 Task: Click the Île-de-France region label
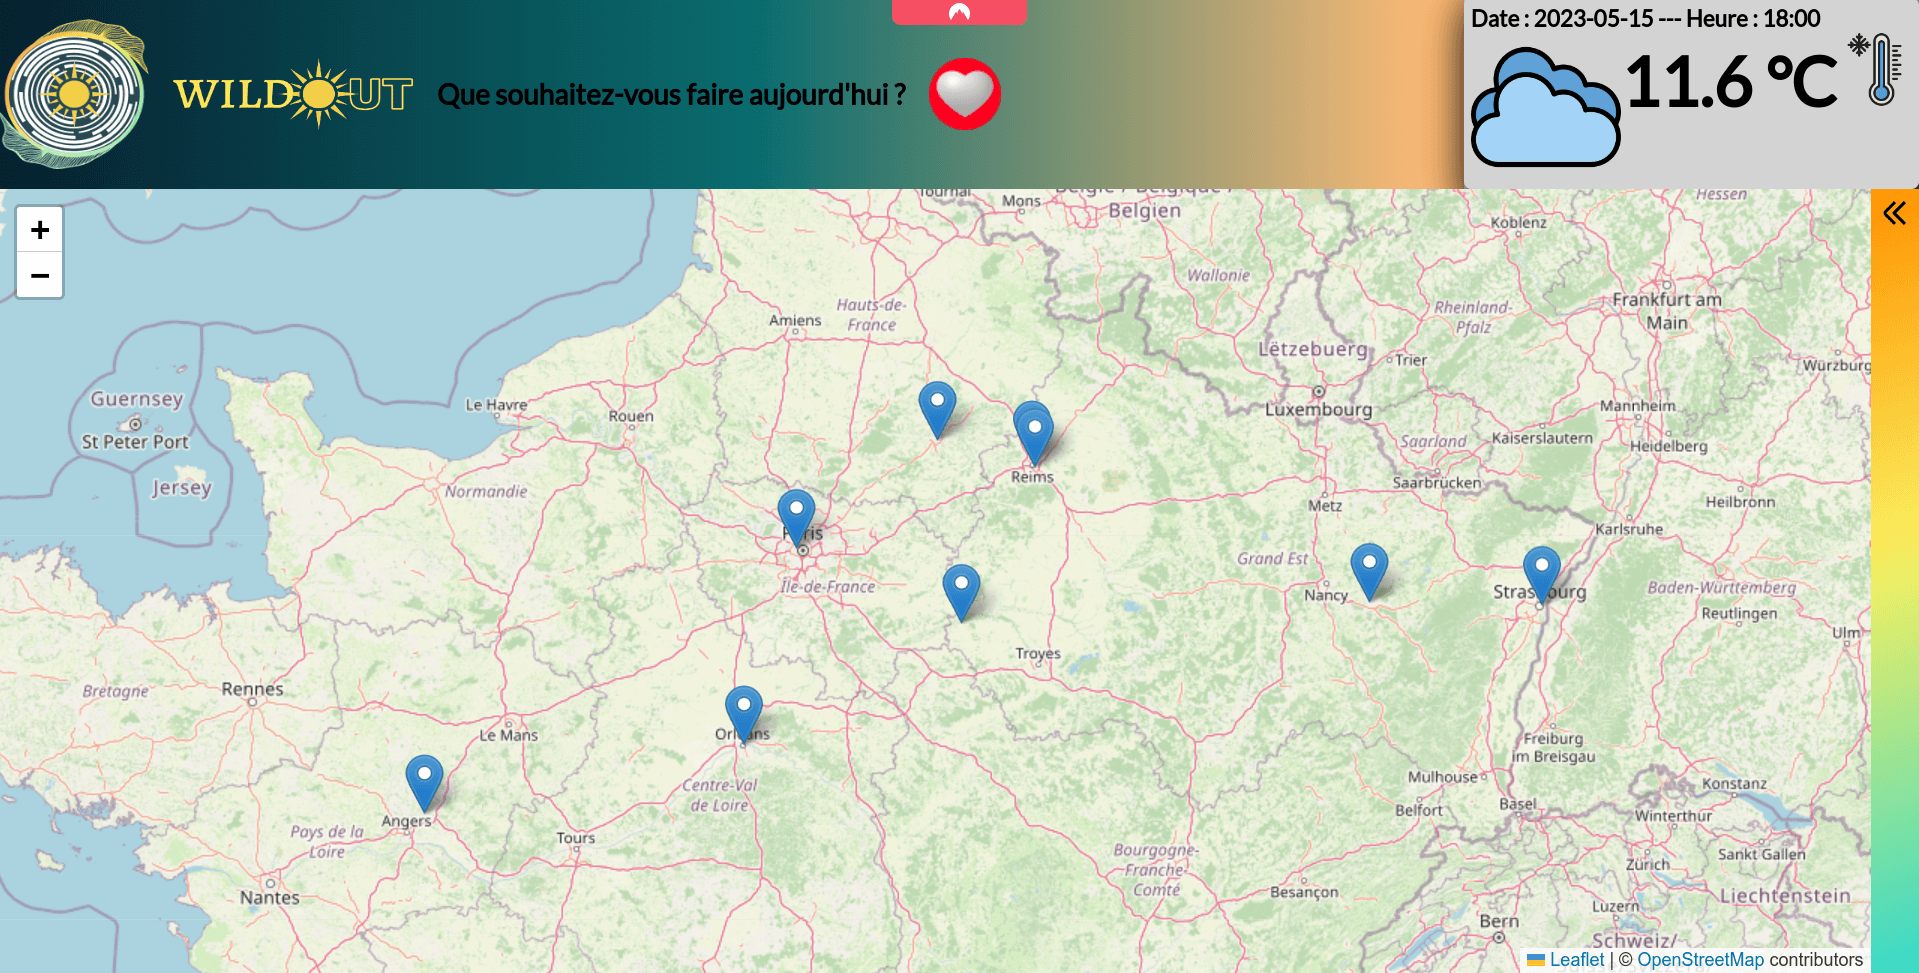click(x=828, y=587)
